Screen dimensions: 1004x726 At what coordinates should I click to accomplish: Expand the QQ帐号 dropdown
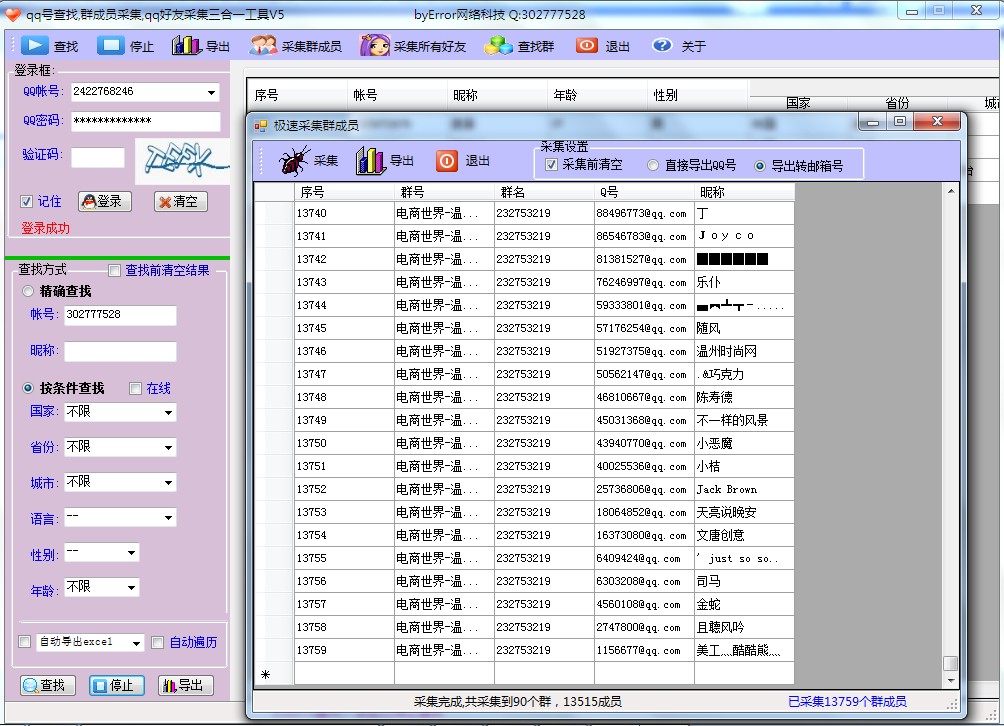click(211, 92)
